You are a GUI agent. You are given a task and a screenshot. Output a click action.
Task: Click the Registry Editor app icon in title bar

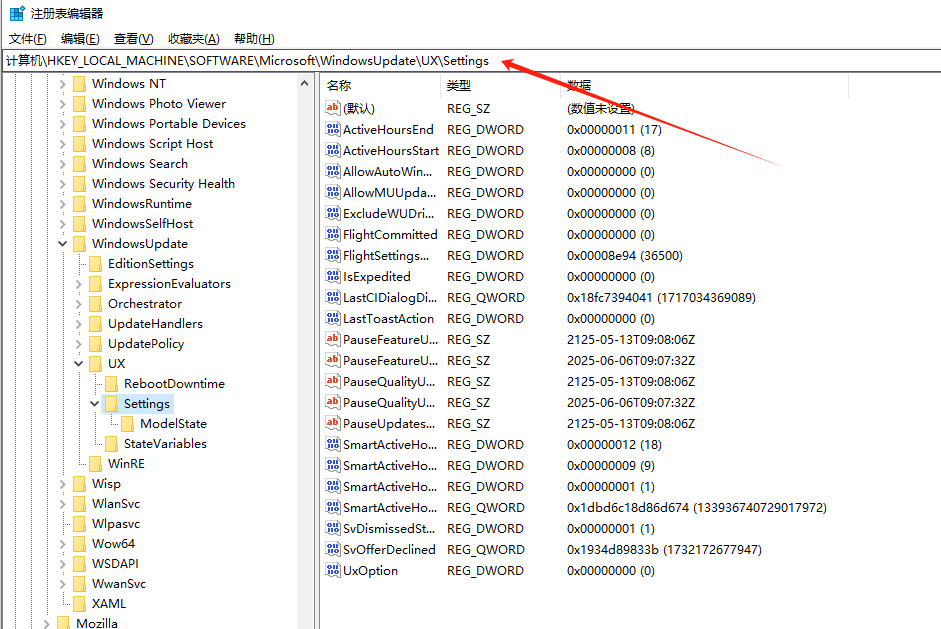[17, 13]
